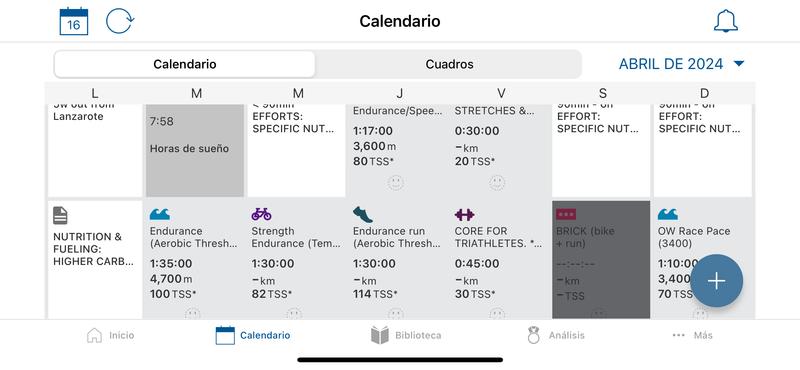This screenshot has height=370, width=800.
Task: Open the bike icon on Strength Endurance workout
Action: pos(261,214)
